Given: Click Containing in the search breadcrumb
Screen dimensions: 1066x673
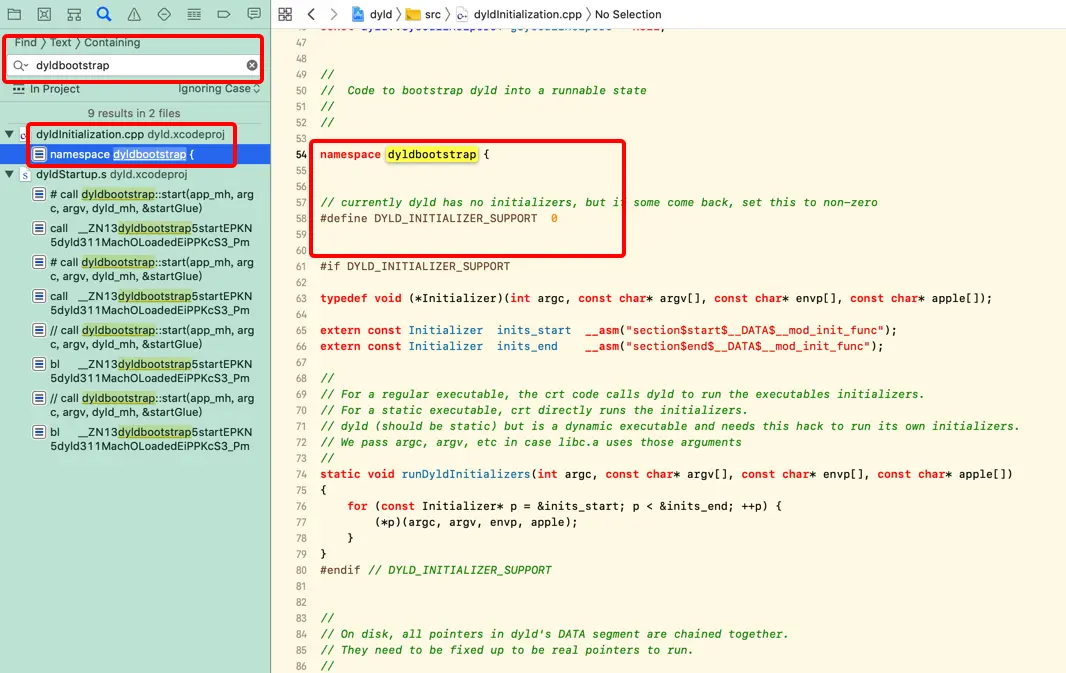Looking at the screenshot, I should pos(112,42).
